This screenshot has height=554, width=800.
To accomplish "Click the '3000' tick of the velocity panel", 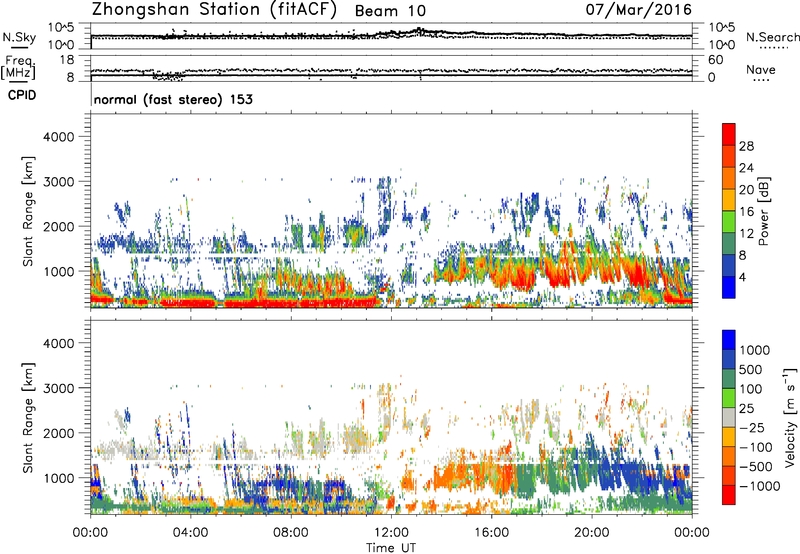I will pos(58,388).
